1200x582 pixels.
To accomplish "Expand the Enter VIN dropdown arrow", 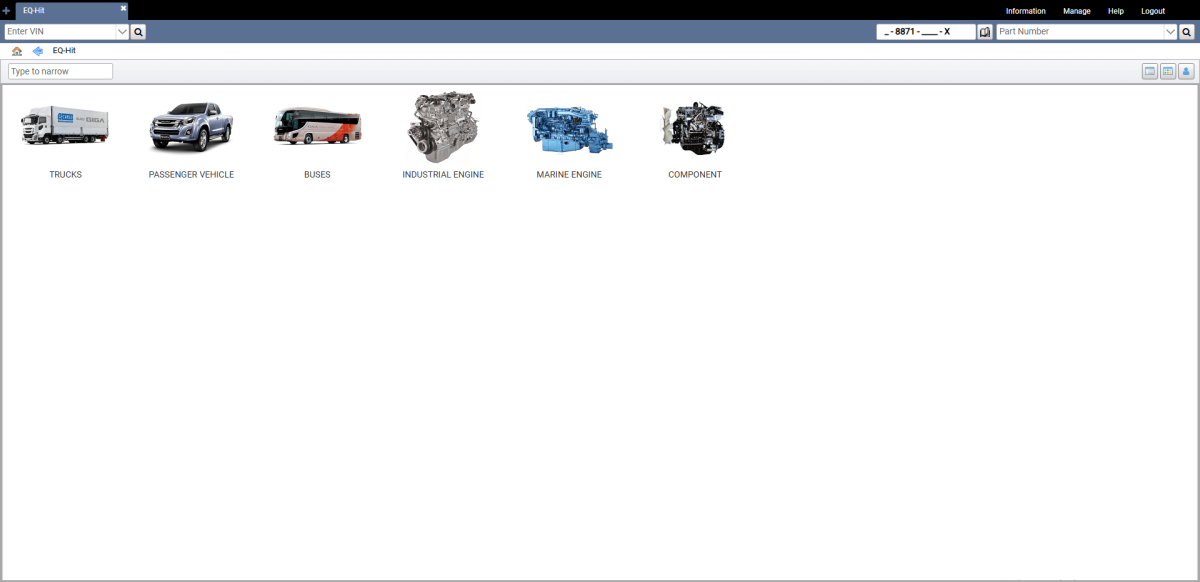I will (x=123, y=32).
